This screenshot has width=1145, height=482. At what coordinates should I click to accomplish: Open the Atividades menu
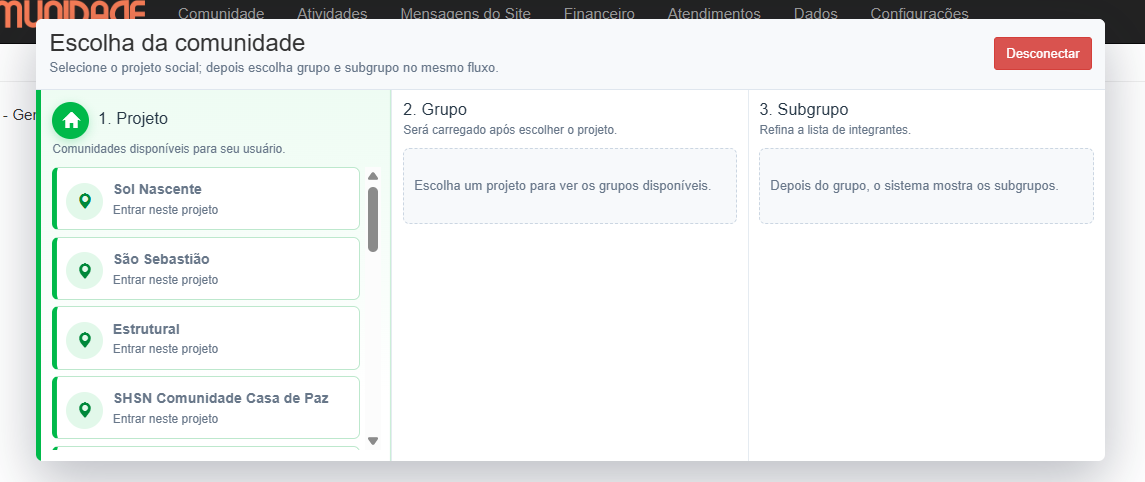[332, 13]
